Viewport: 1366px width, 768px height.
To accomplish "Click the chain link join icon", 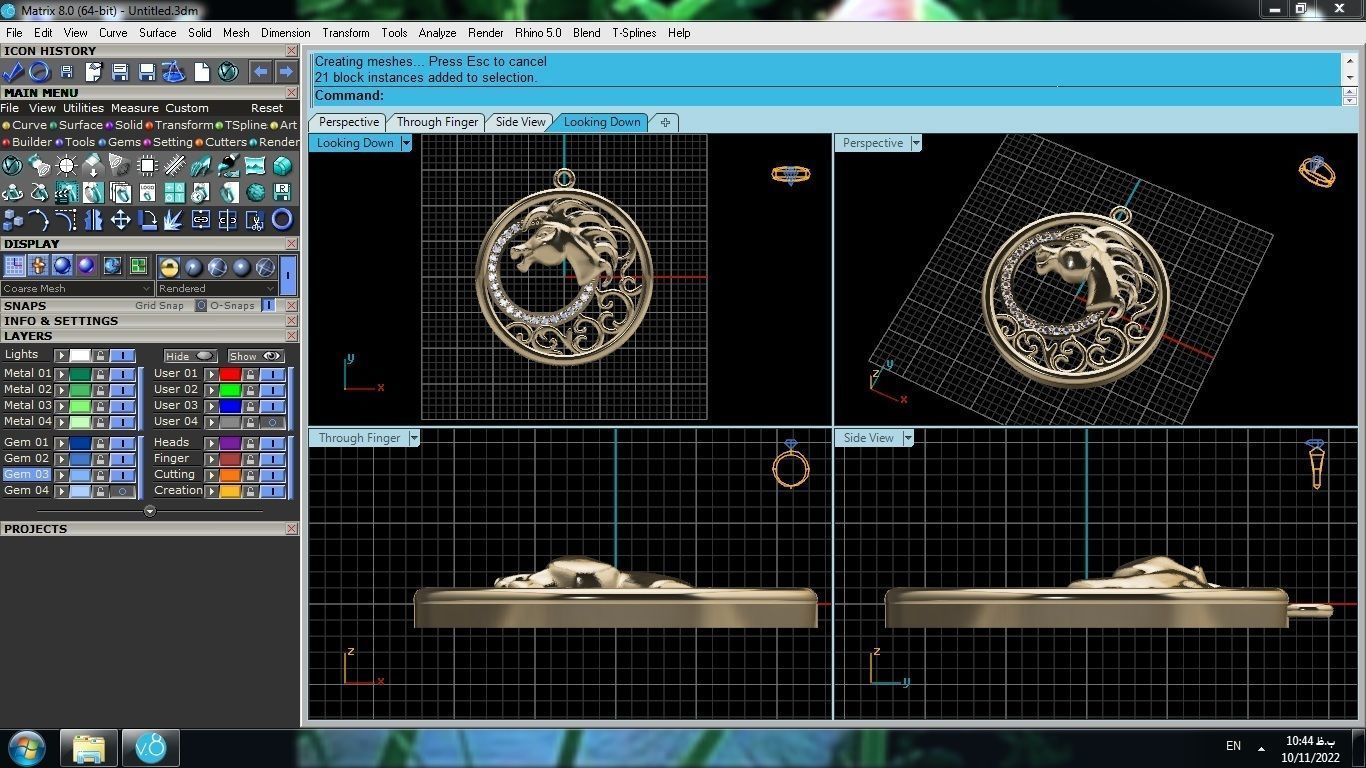I will coord(201,219).
